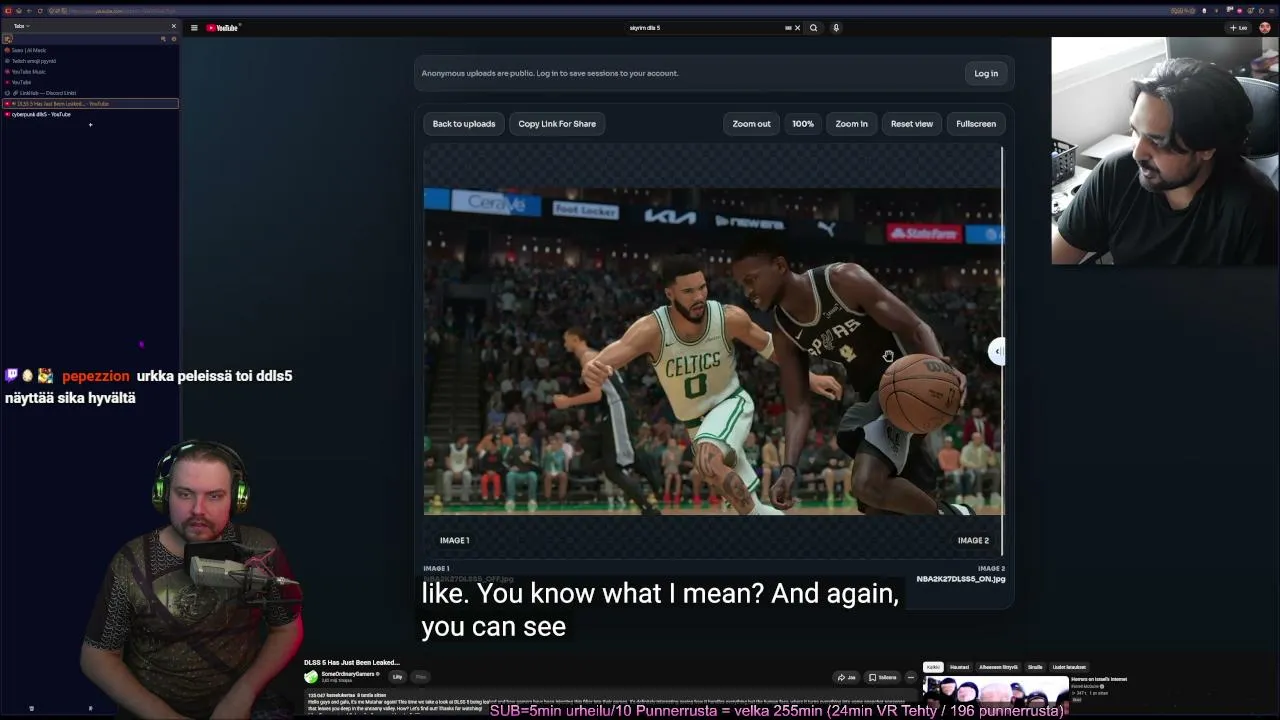
Task: Switch to the cyberpunk dlls5 YouTube tab
Action: 90,114
